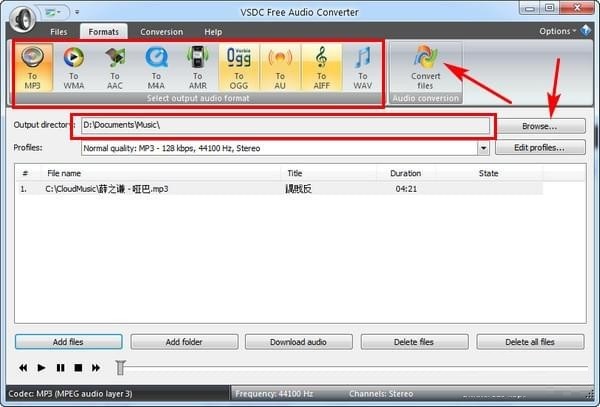Screen dimensions: 600x407
Task: Click the playback position slider handle
Action: [121, 368]
